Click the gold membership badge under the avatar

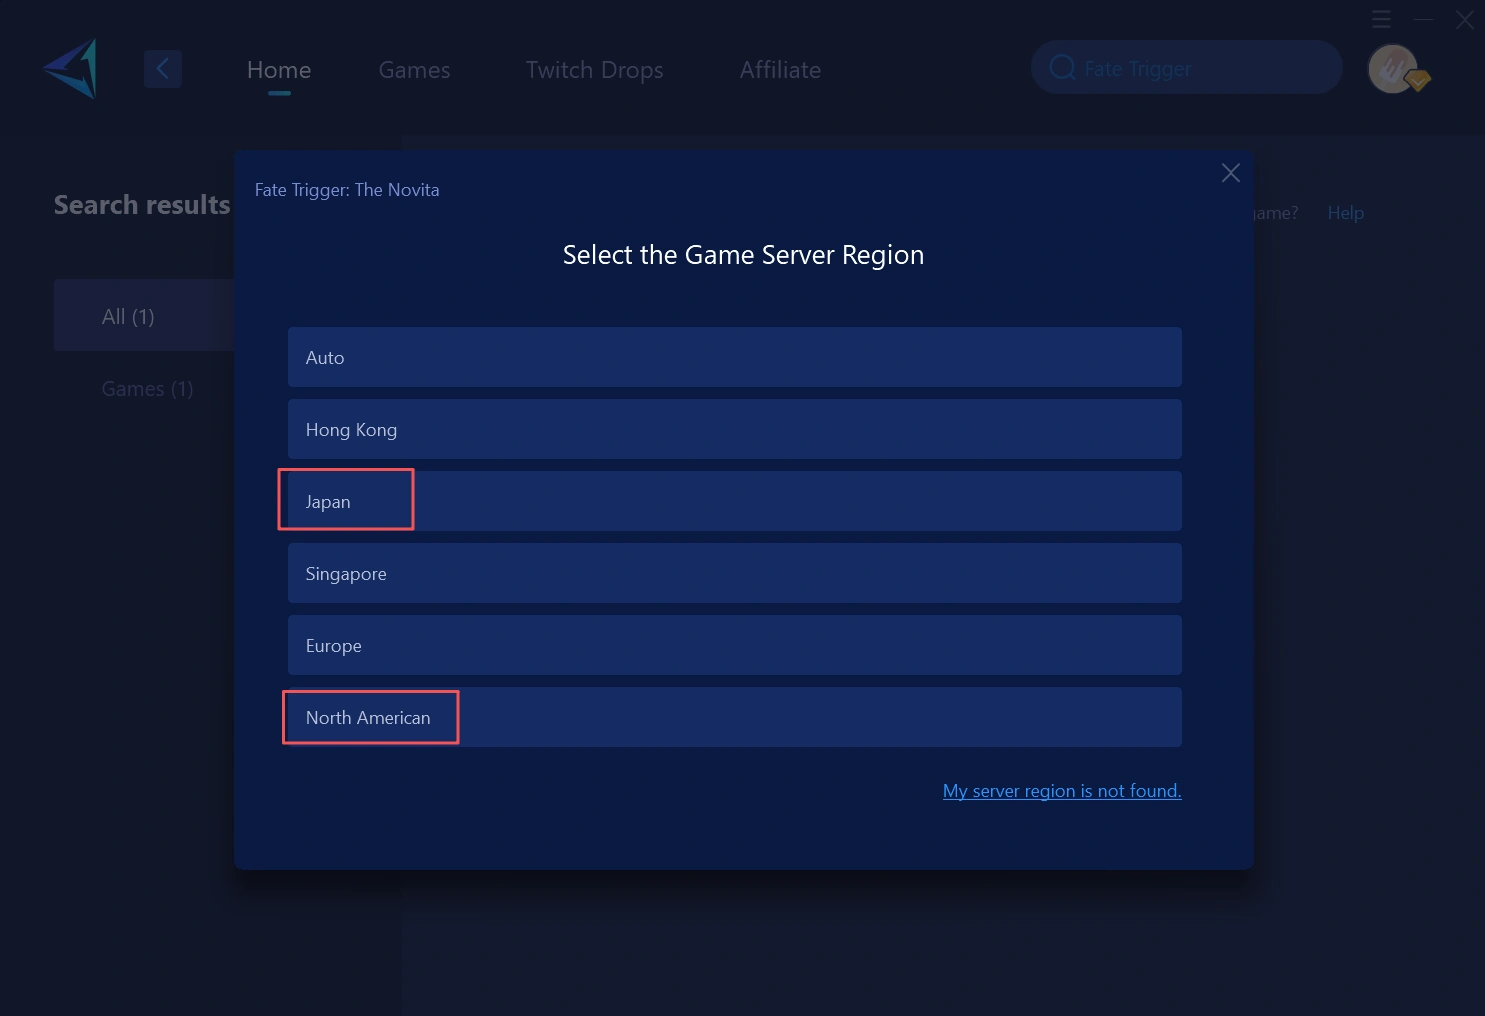pos(1418,80)
